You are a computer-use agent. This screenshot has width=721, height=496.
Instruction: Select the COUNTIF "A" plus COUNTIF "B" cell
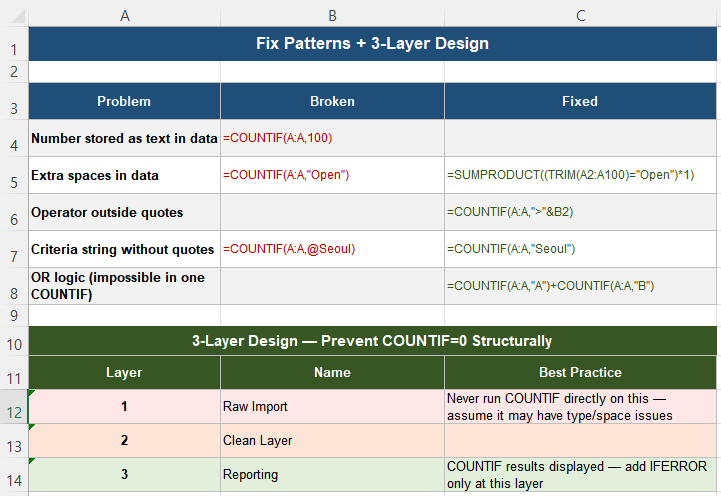click(581, 286)
